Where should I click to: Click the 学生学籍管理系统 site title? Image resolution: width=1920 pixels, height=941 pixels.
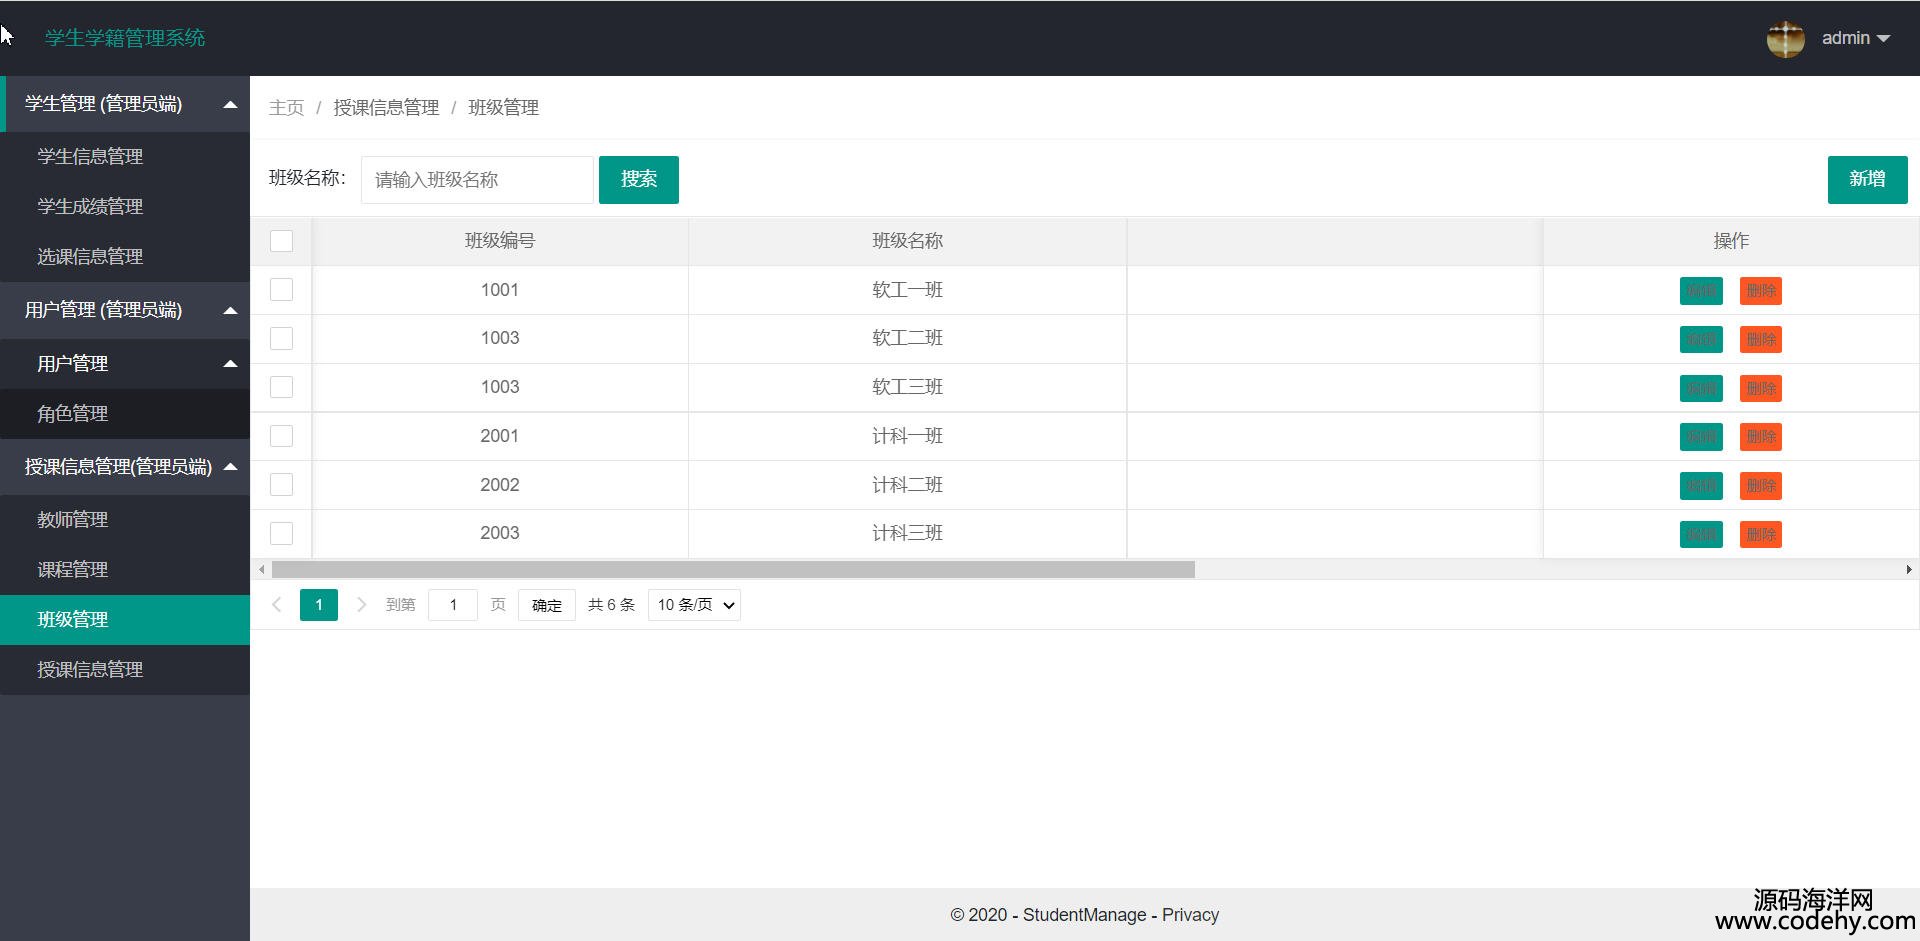125,38
